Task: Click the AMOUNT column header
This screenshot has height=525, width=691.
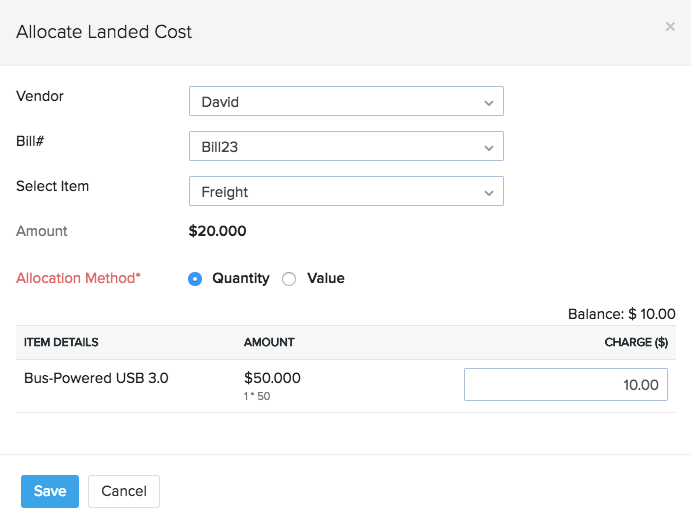Action: tap(269, 342)
